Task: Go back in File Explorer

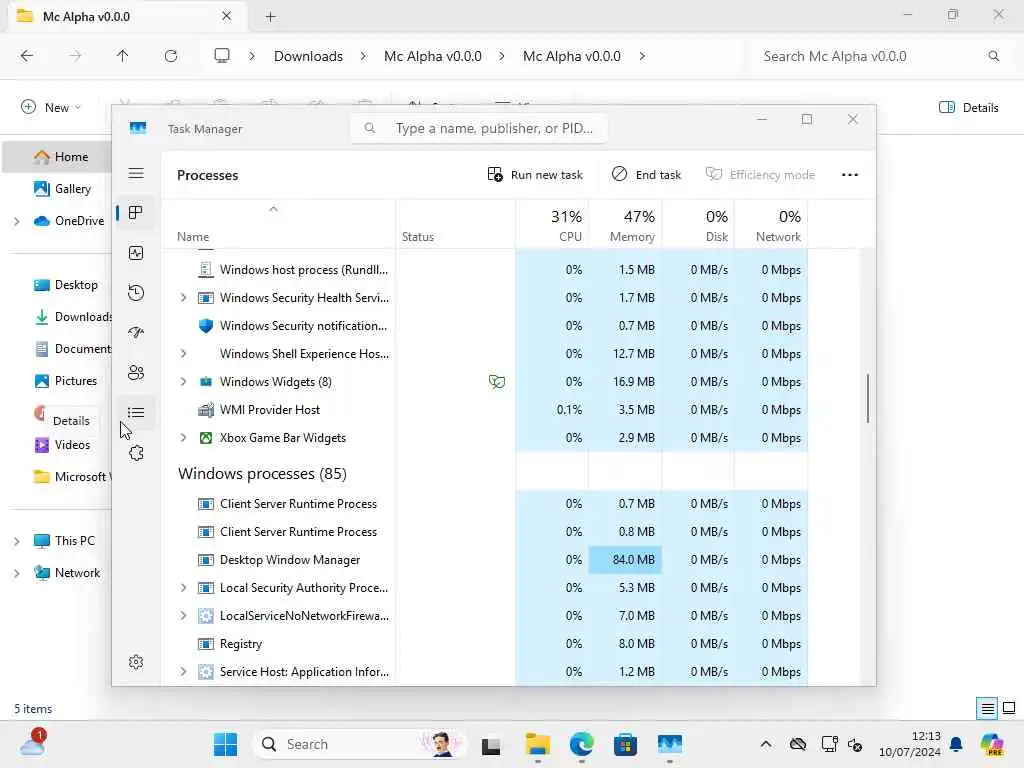Action: pyautogui.click(x=27, y=56)
